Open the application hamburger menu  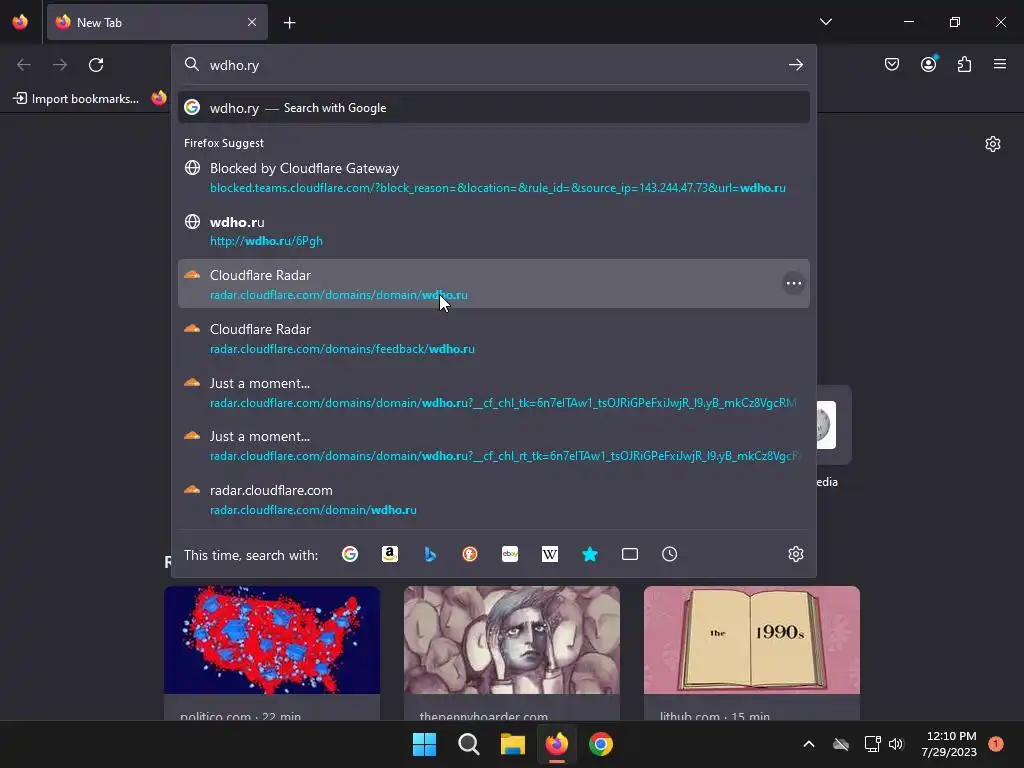(1000, 64)
